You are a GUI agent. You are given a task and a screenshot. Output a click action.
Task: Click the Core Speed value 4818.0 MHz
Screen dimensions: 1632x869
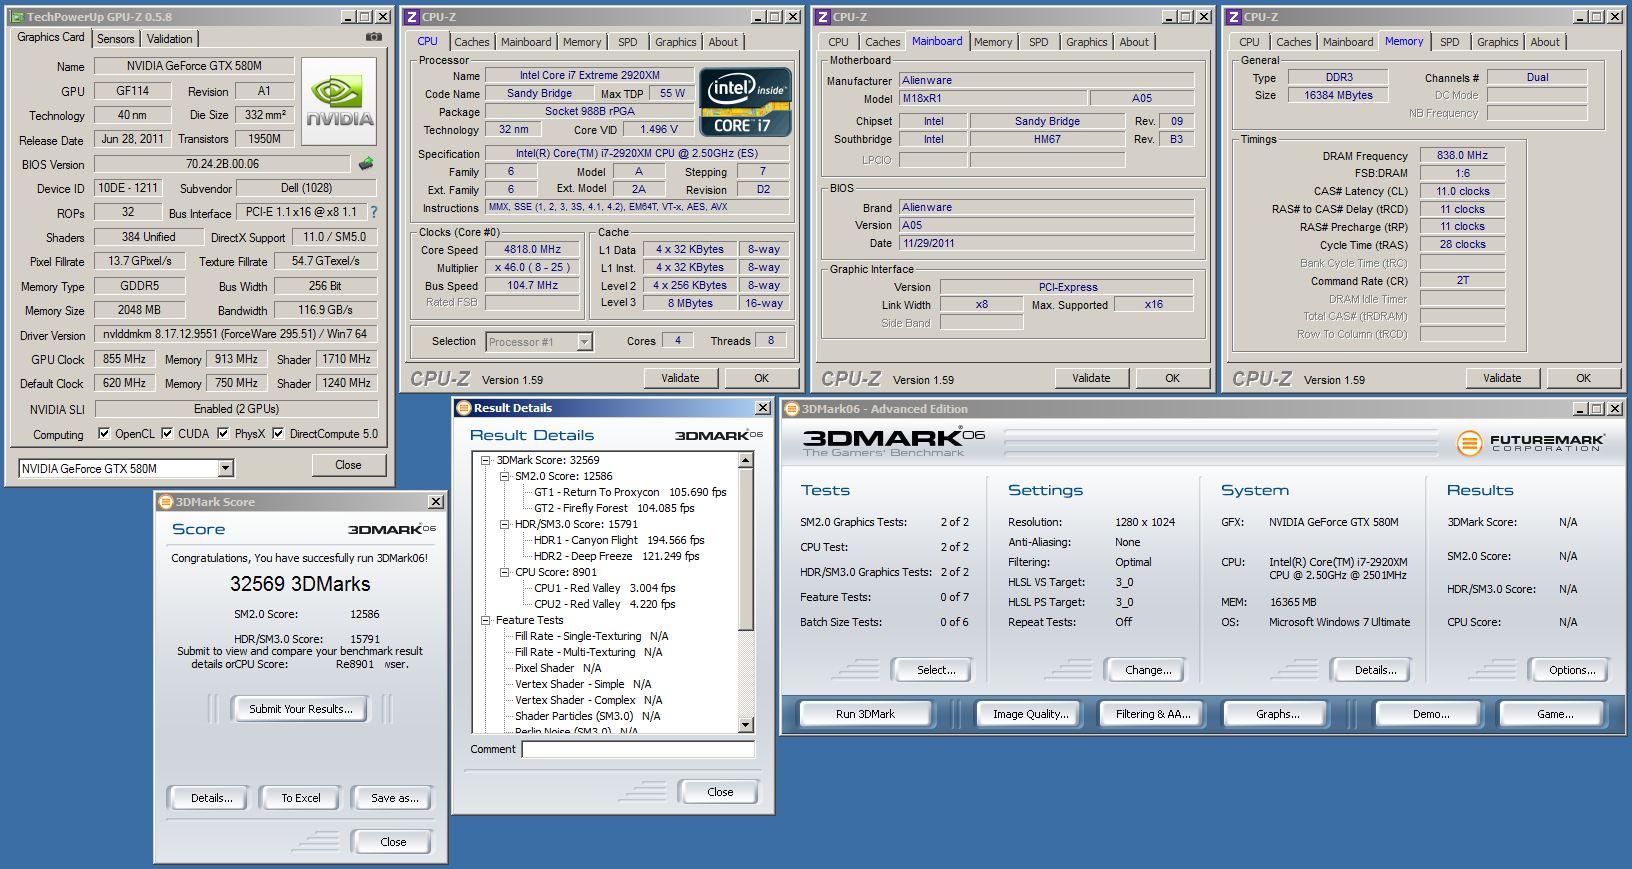pyautogui.click(x=533, y=249)
